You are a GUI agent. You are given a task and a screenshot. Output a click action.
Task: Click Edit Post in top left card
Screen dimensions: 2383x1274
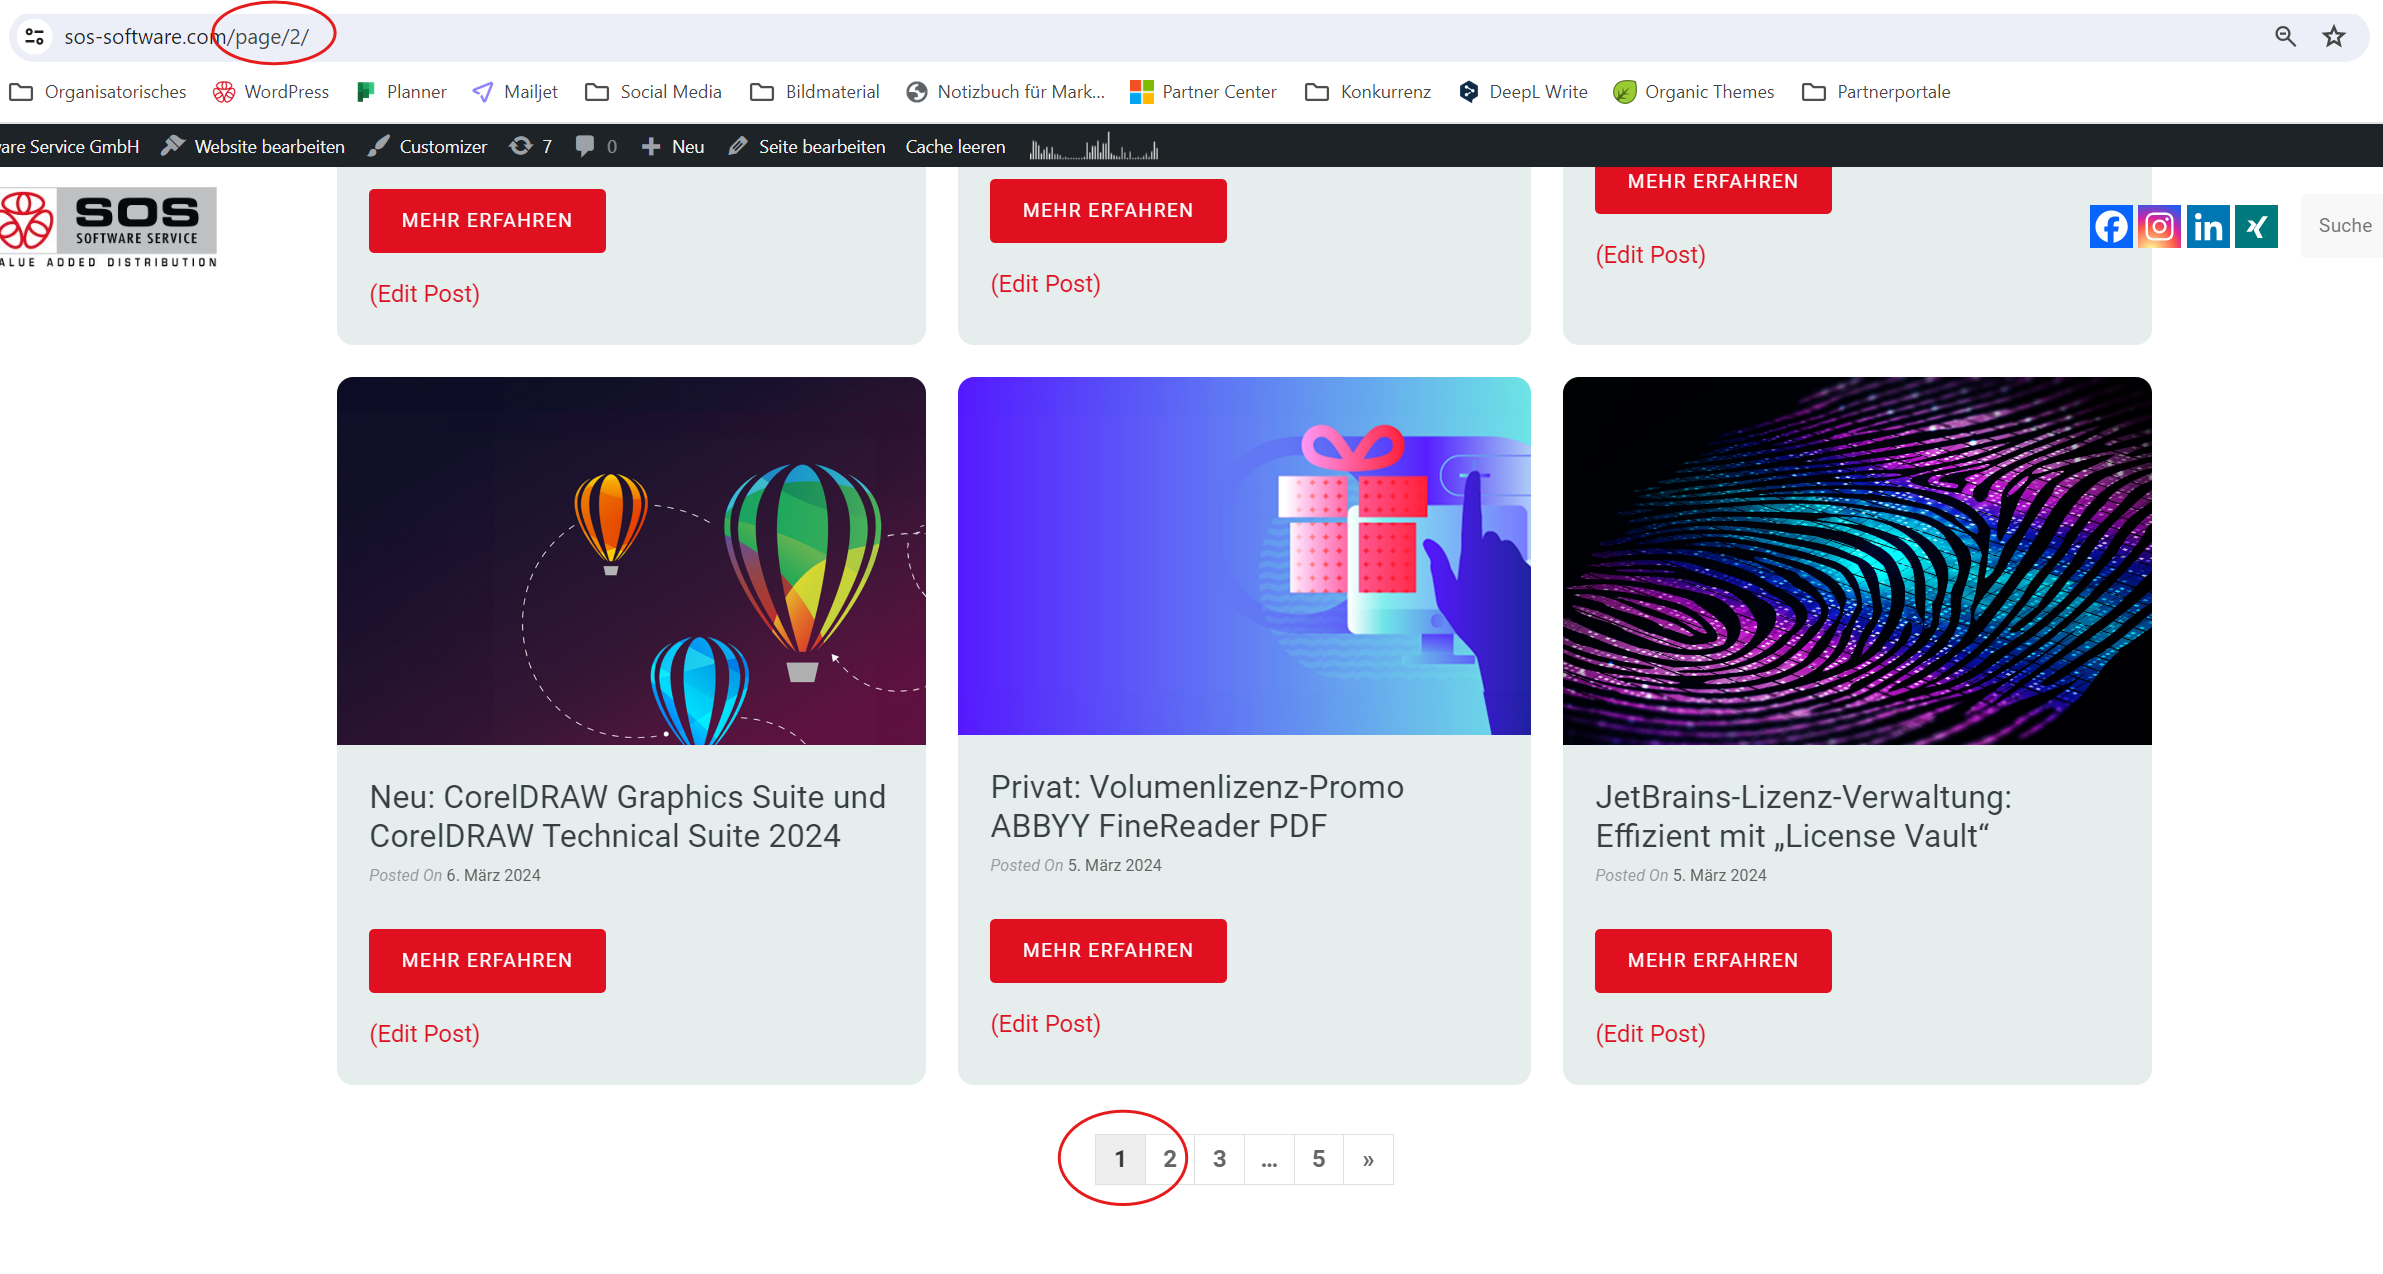tap(425, 294)
